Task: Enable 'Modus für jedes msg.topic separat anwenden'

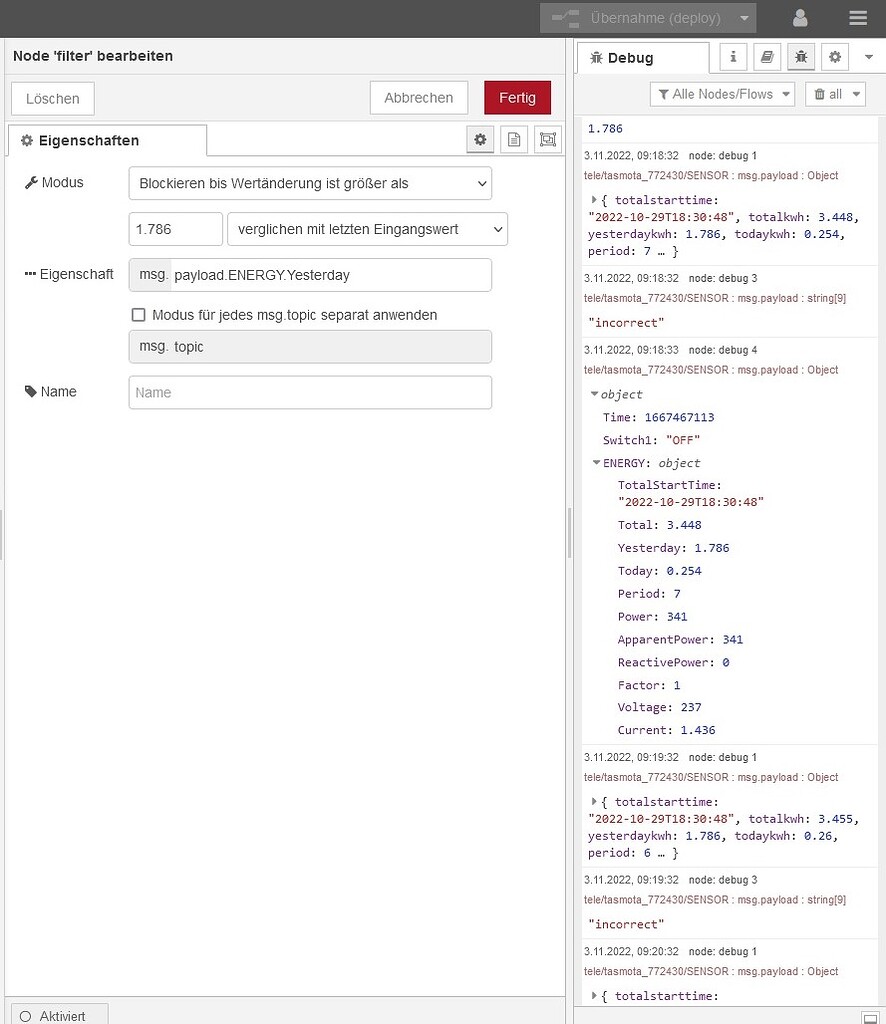Action: [138, 314]
